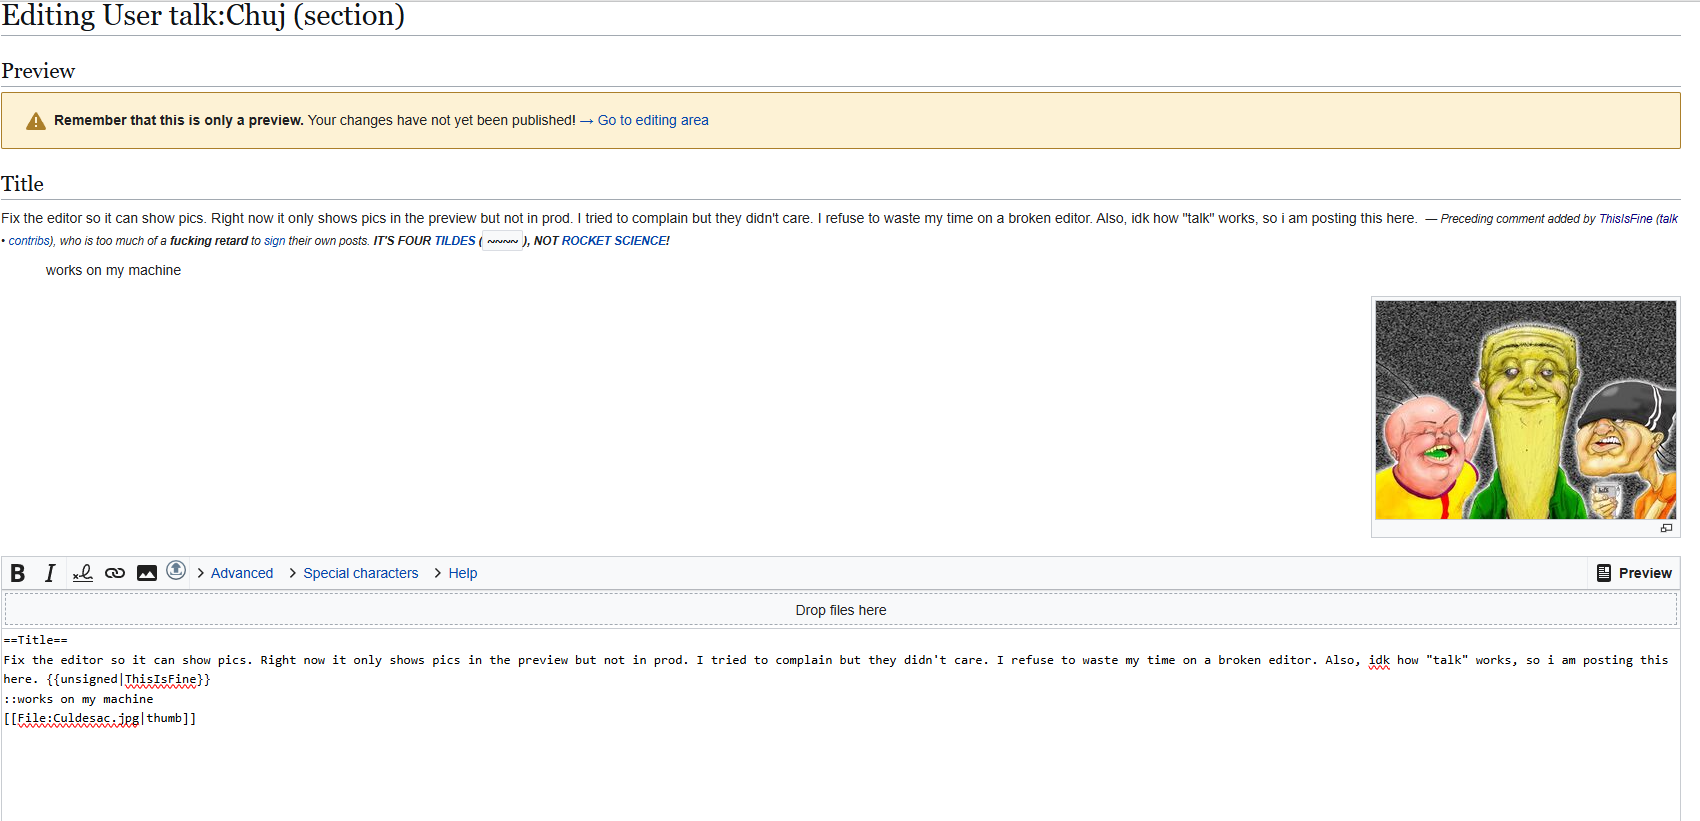This screenshot has height=821, width=1700.
Task: Click the warning triangle icon
Action: coord(36,121)
